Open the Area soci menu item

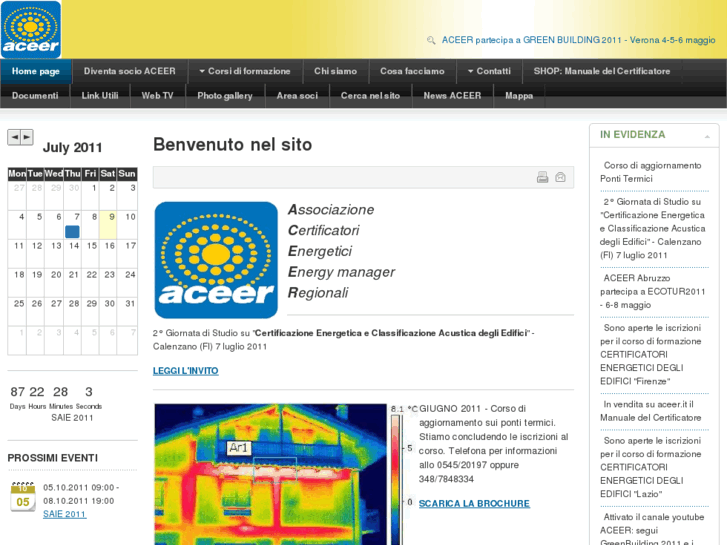[297, 96]
